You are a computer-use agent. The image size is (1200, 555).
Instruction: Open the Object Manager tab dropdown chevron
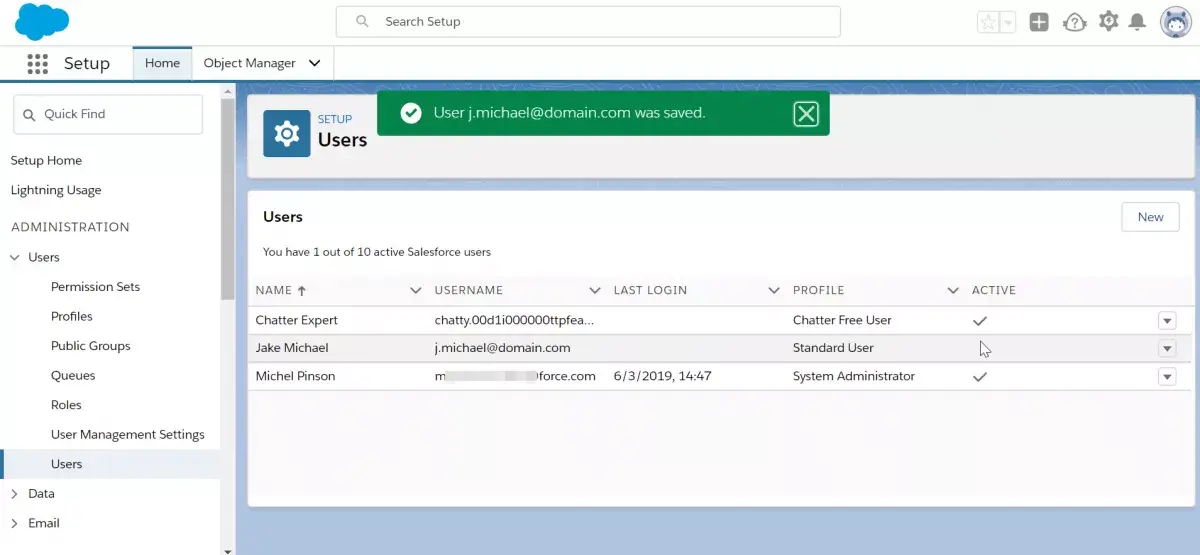(314, 63)
